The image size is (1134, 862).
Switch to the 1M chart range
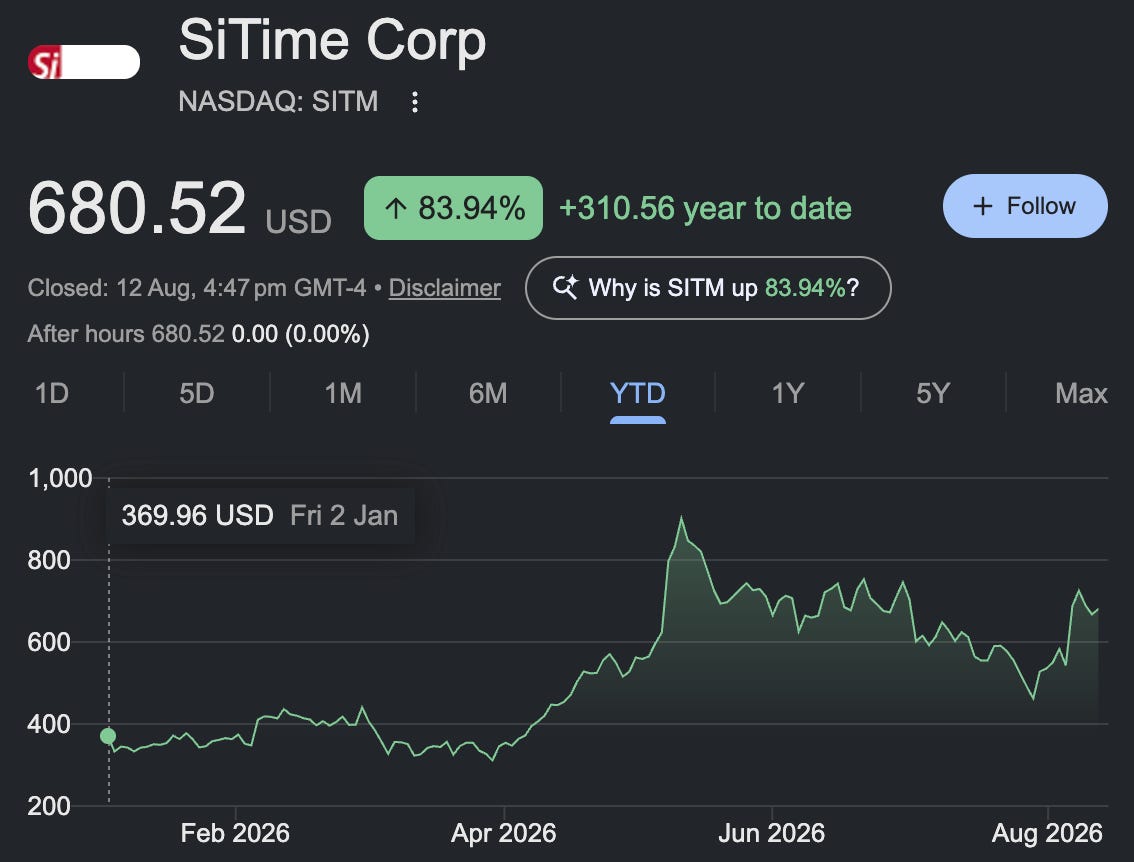click(343, 394)
